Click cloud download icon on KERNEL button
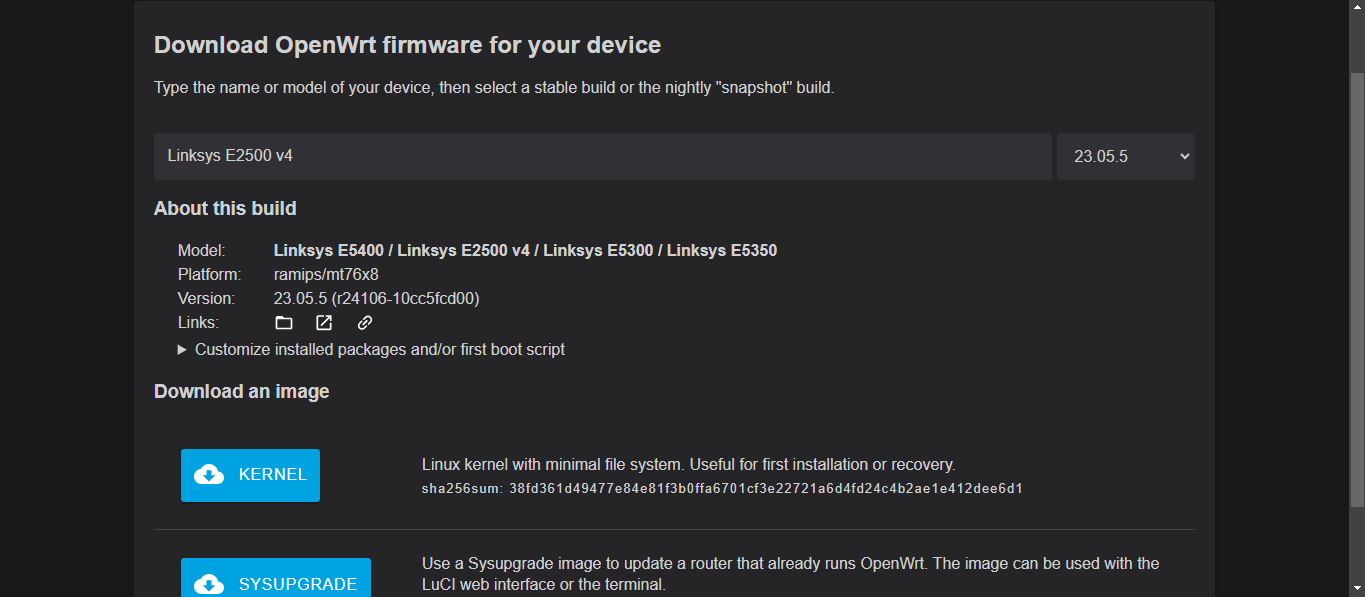 pos(209,475)
